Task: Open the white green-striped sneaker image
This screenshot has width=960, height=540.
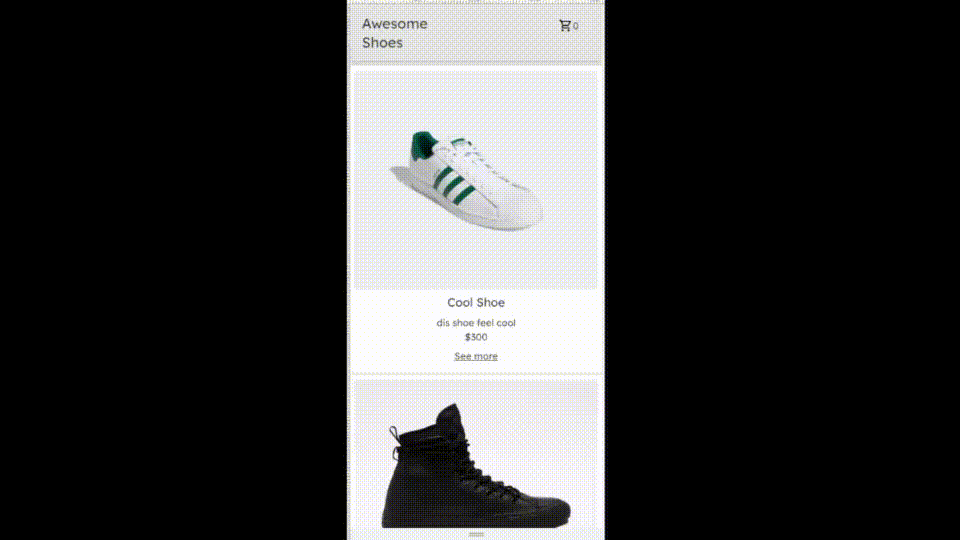Action: click(476, 179)
